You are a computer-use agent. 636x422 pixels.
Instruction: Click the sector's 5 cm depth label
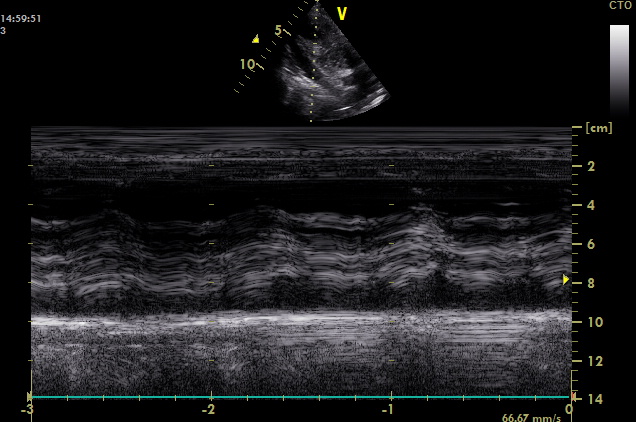(x=279, y=31)
